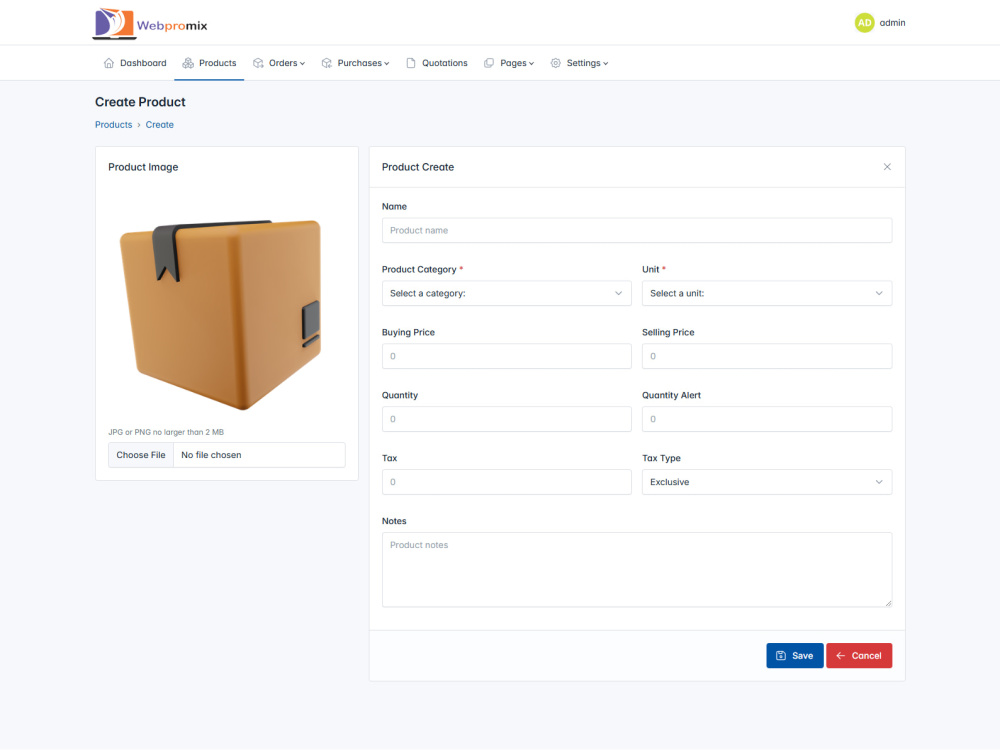Expand the Purchases menu

click(355, 63)
